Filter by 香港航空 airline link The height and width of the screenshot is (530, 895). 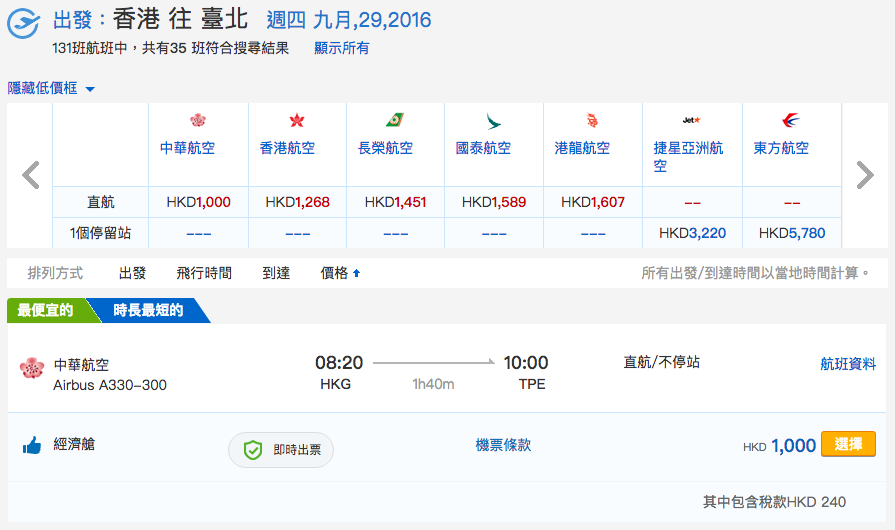pos(287,148)
